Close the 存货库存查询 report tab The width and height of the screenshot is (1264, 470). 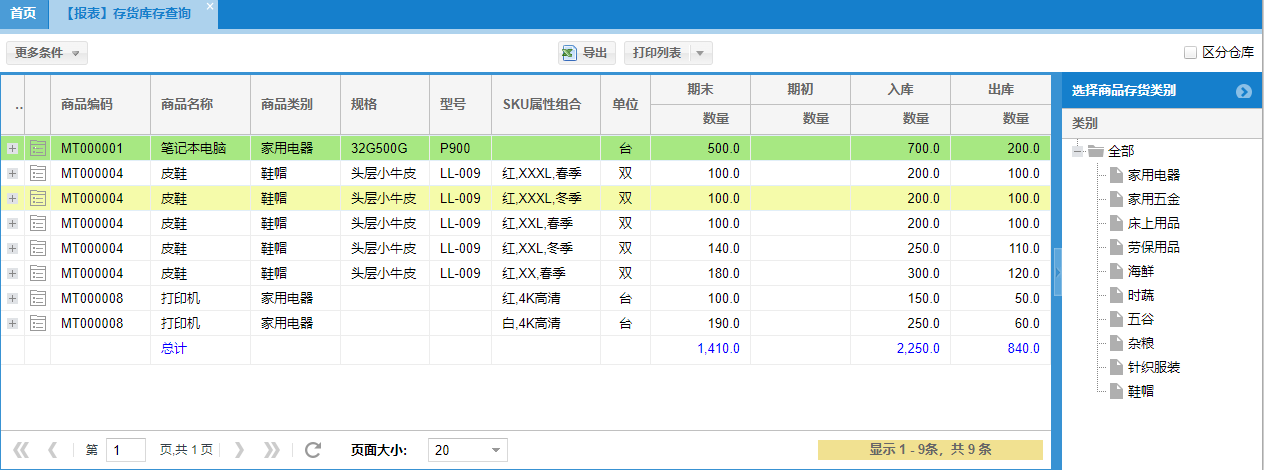pos(209,7)
